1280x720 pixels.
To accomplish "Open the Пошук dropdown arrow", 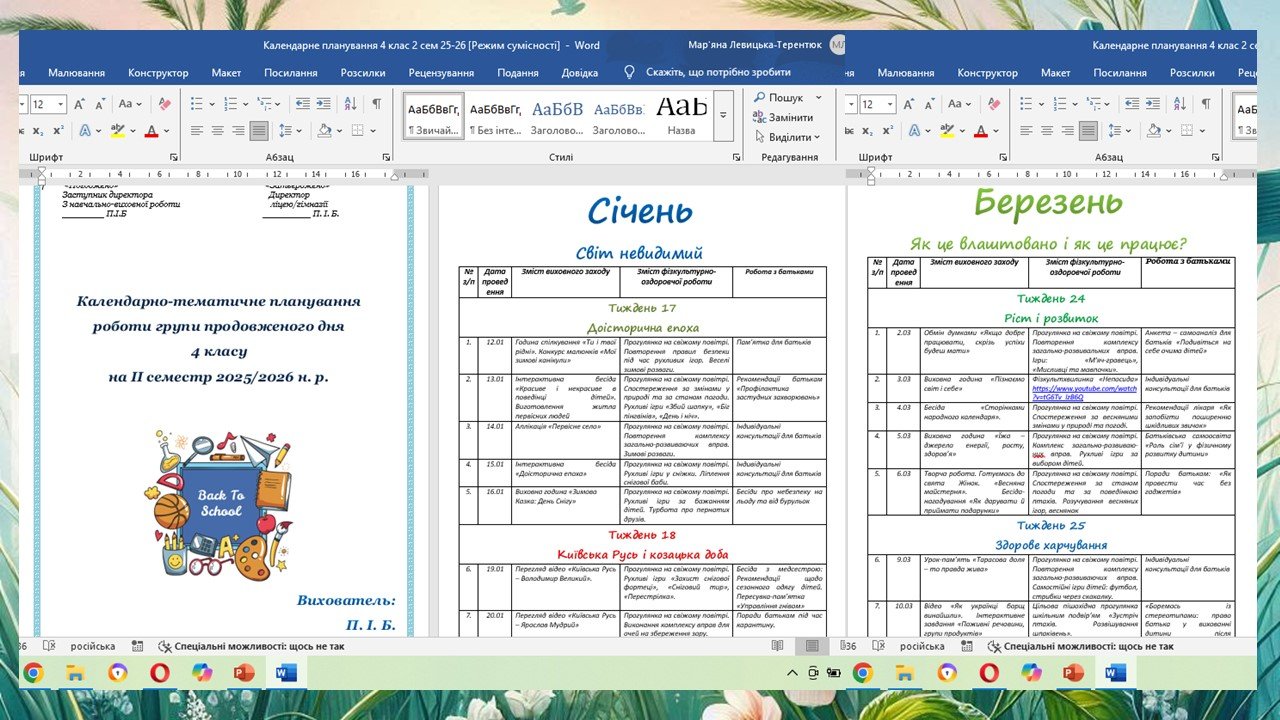I will [x=818, y=98].
